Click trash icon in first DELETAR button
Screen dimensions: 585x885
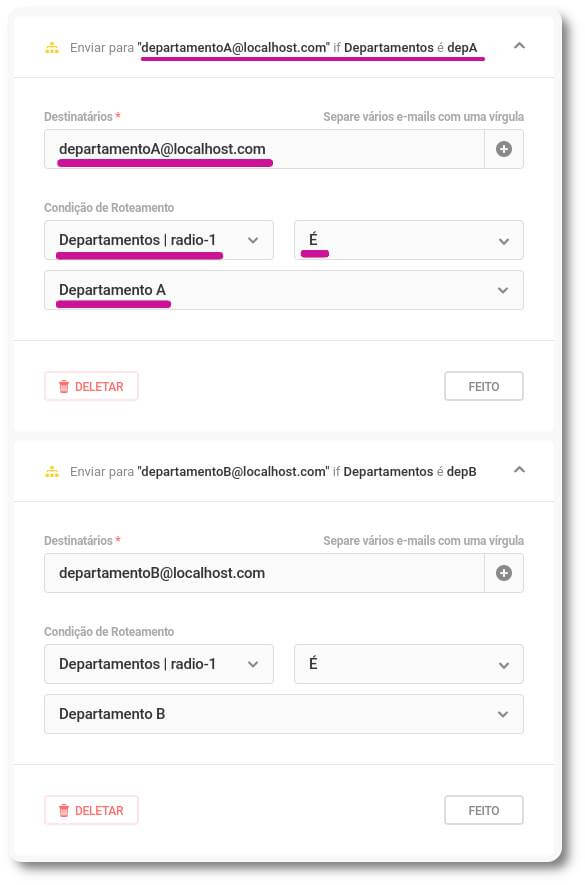(x=64, y=387)
